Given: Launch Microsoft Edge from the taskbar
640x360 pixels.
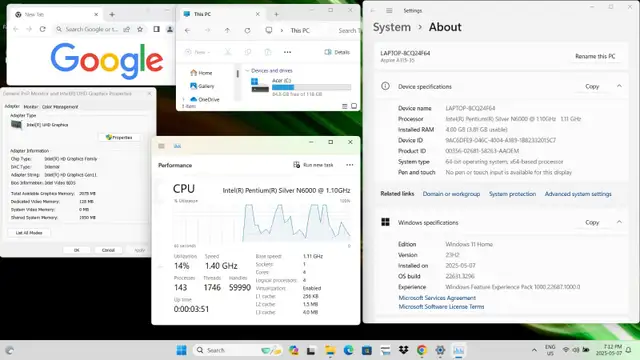Looking at the screenshot, I should tap(348, 350).
